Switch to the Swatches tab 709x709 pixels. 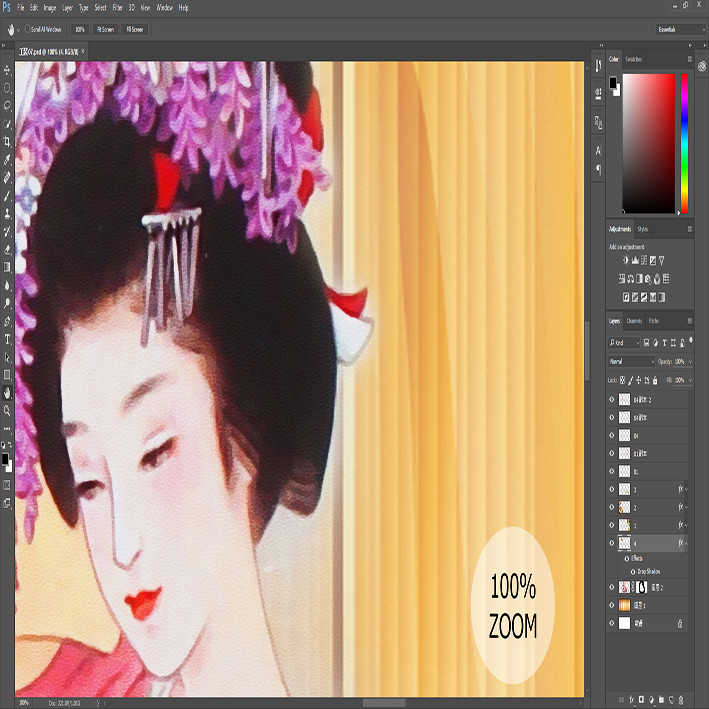pyautogui.click(x=633, y=59)
